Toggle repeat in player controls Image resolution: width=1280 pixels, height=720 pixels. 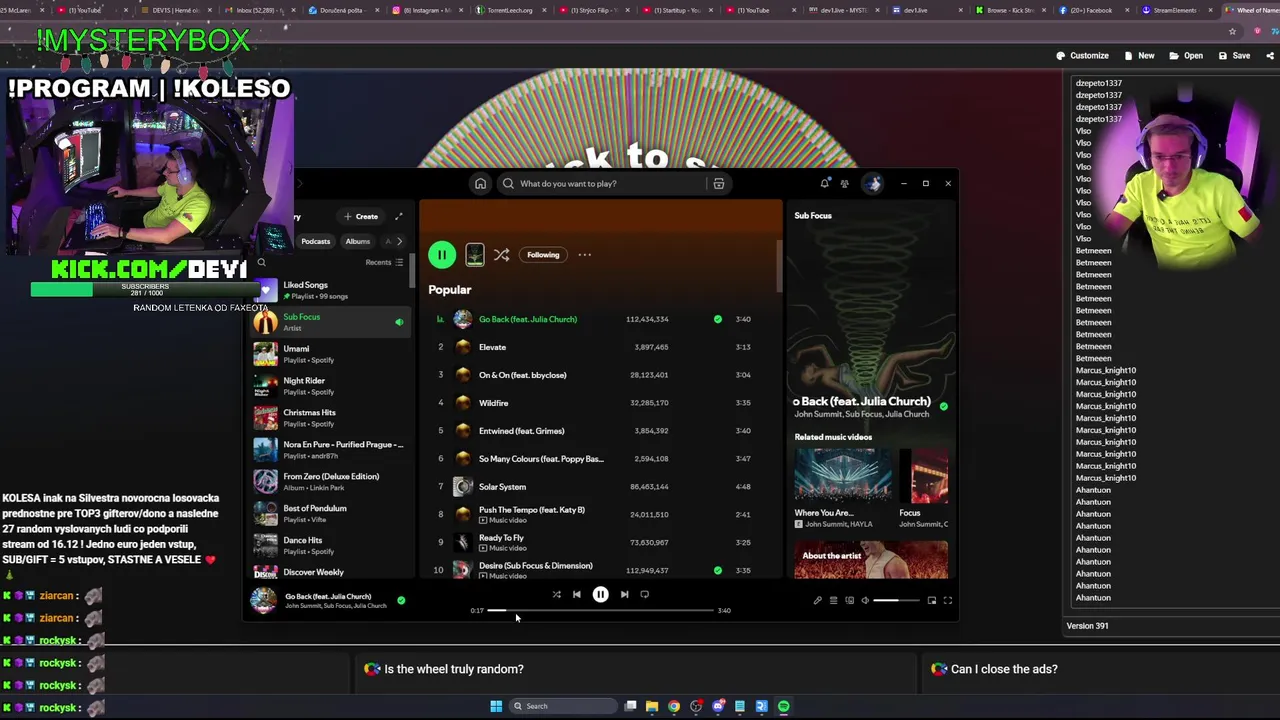coord(644,595)
